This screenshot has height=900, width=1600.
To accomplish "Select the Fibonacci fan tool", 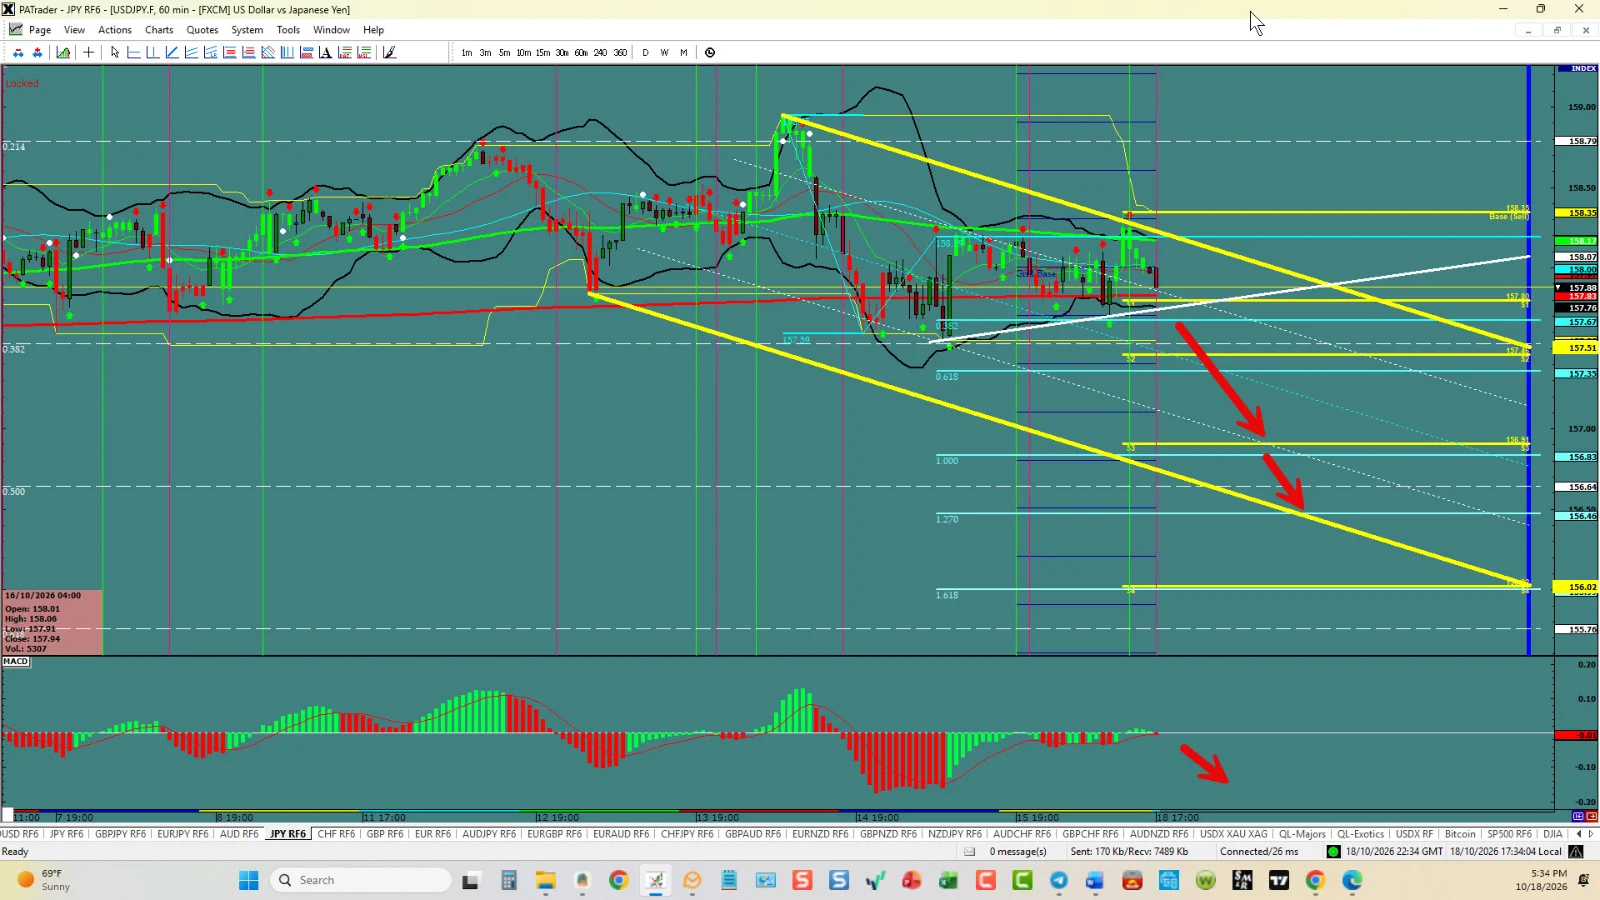I will coord(210,52).
